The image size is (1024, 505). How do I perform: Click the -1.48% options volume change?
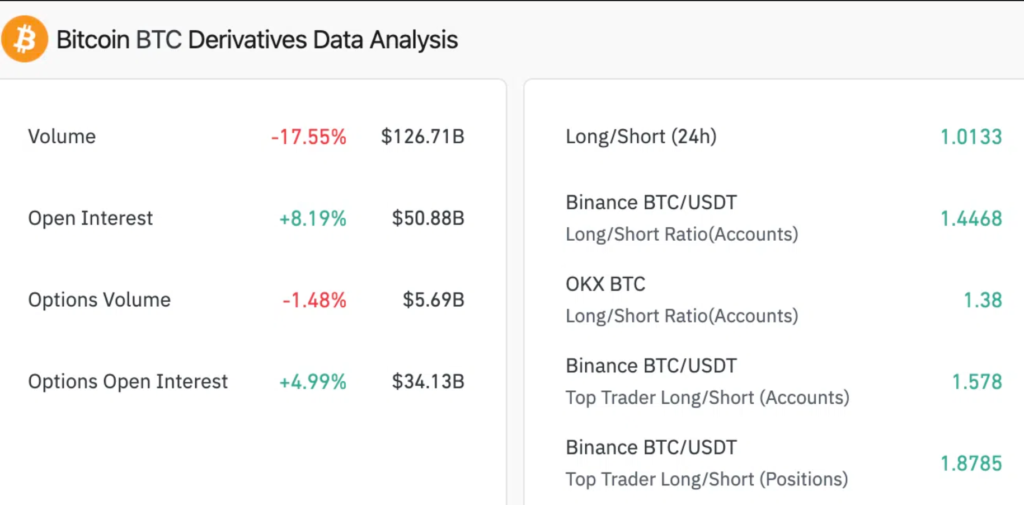(313, 300)
